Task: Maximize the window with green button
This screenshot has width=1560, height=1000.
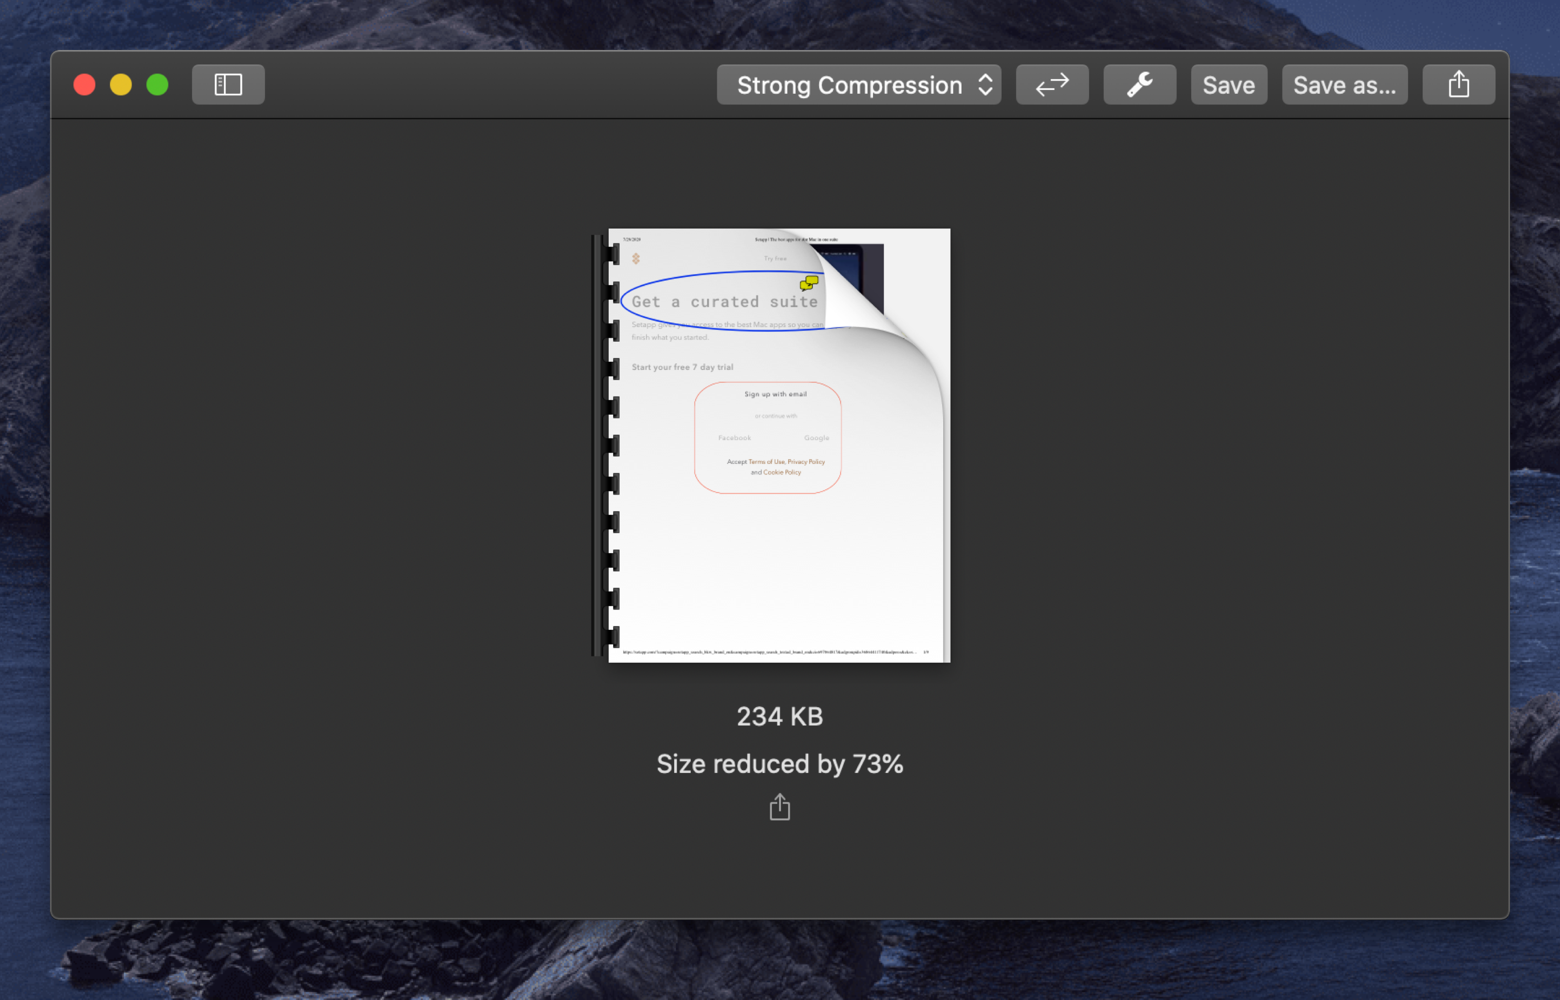Action: pyautogui.click(x=157, y=85)
